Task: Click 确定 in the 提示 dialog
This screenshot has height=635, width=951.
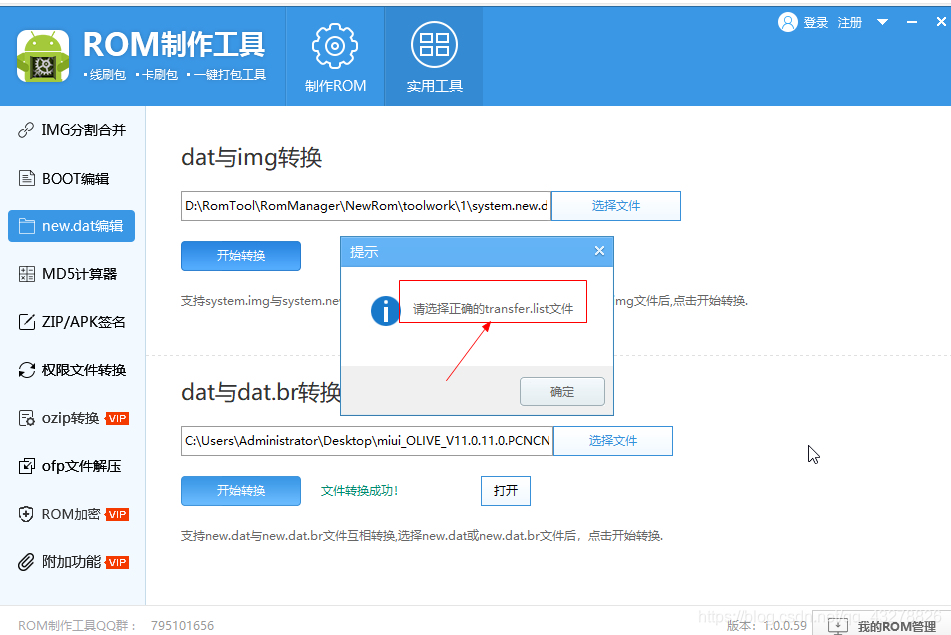Action: coord(562,392)
